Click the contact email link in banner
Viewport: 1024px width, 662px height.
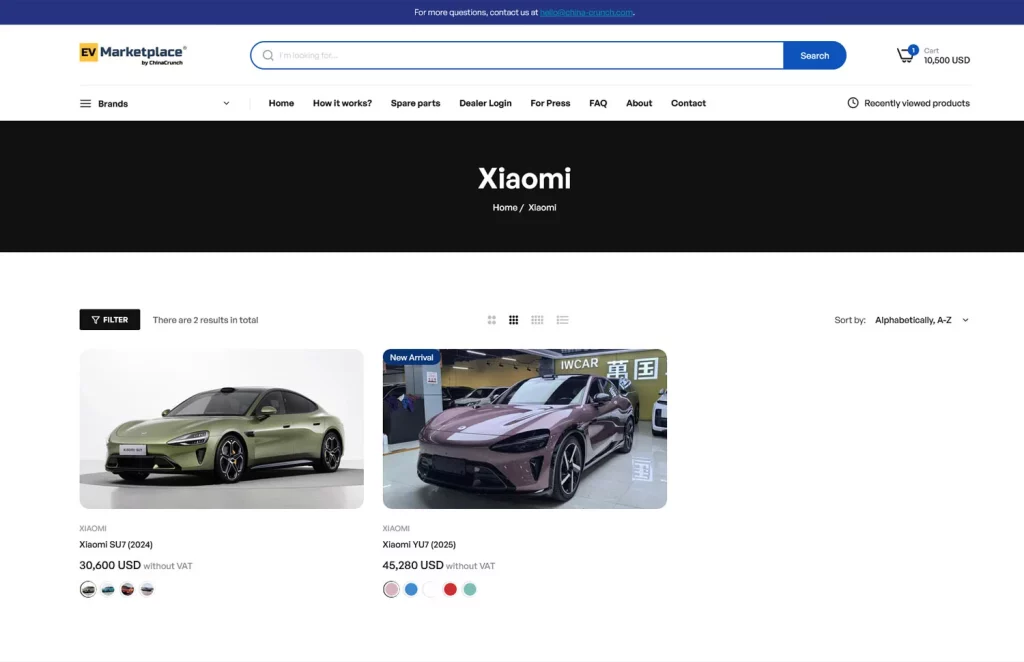[x=586, y=12]
